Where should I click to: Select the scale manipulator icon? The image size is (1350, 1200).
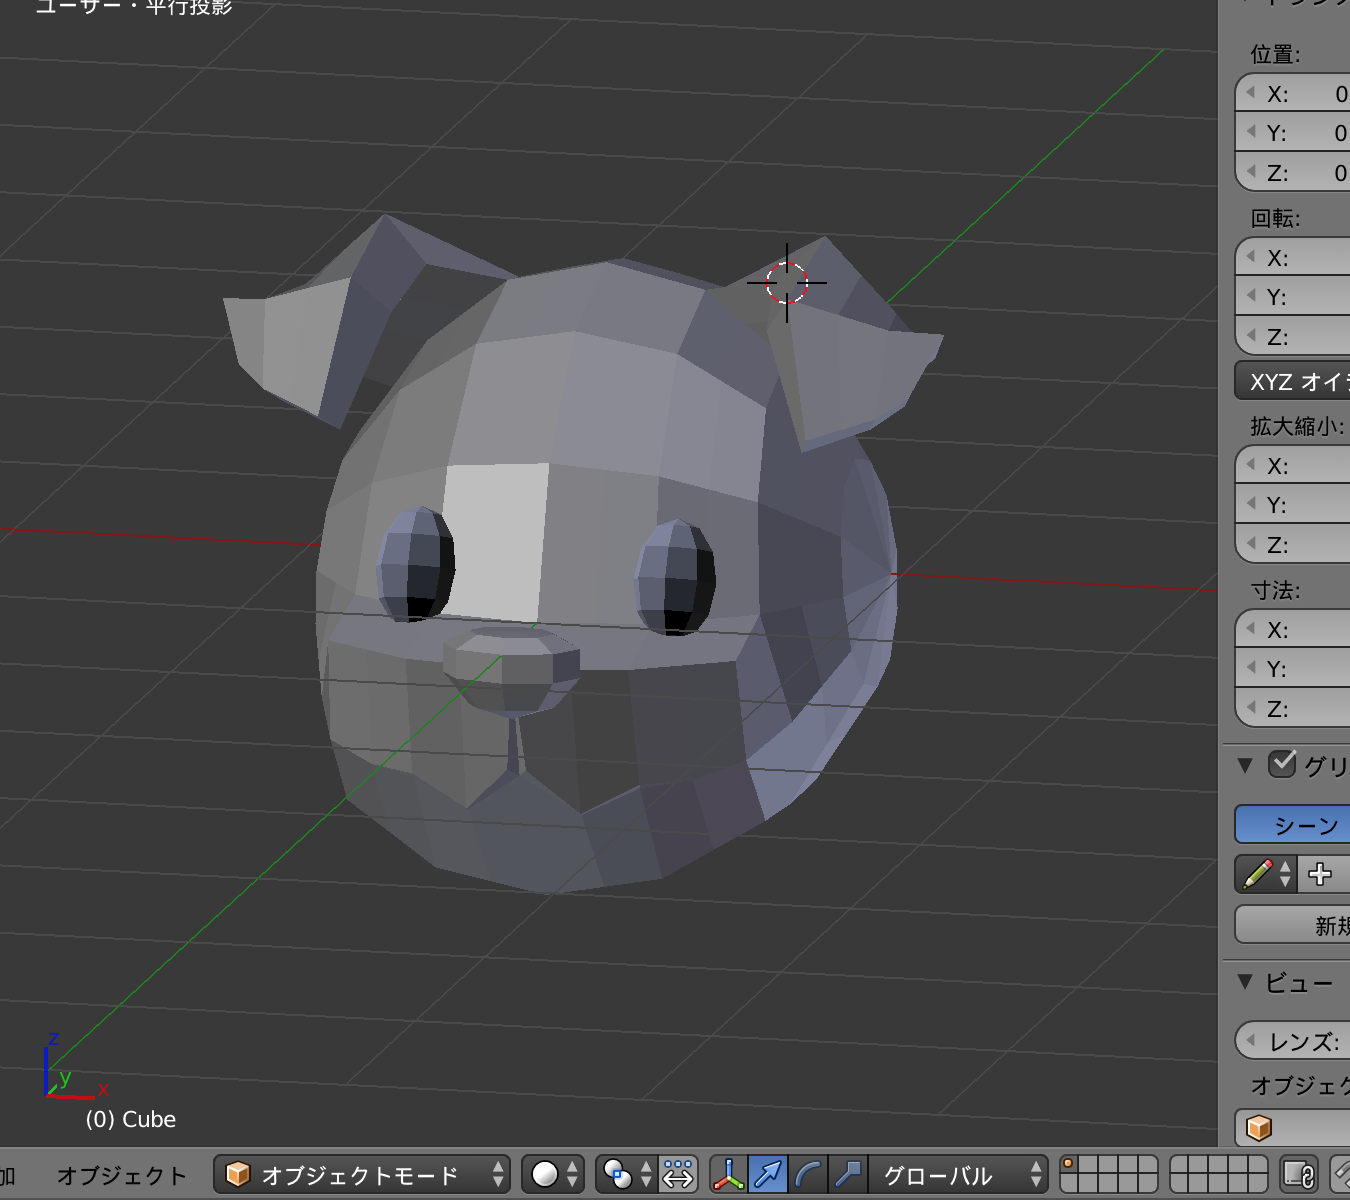tap(848, 1174)
